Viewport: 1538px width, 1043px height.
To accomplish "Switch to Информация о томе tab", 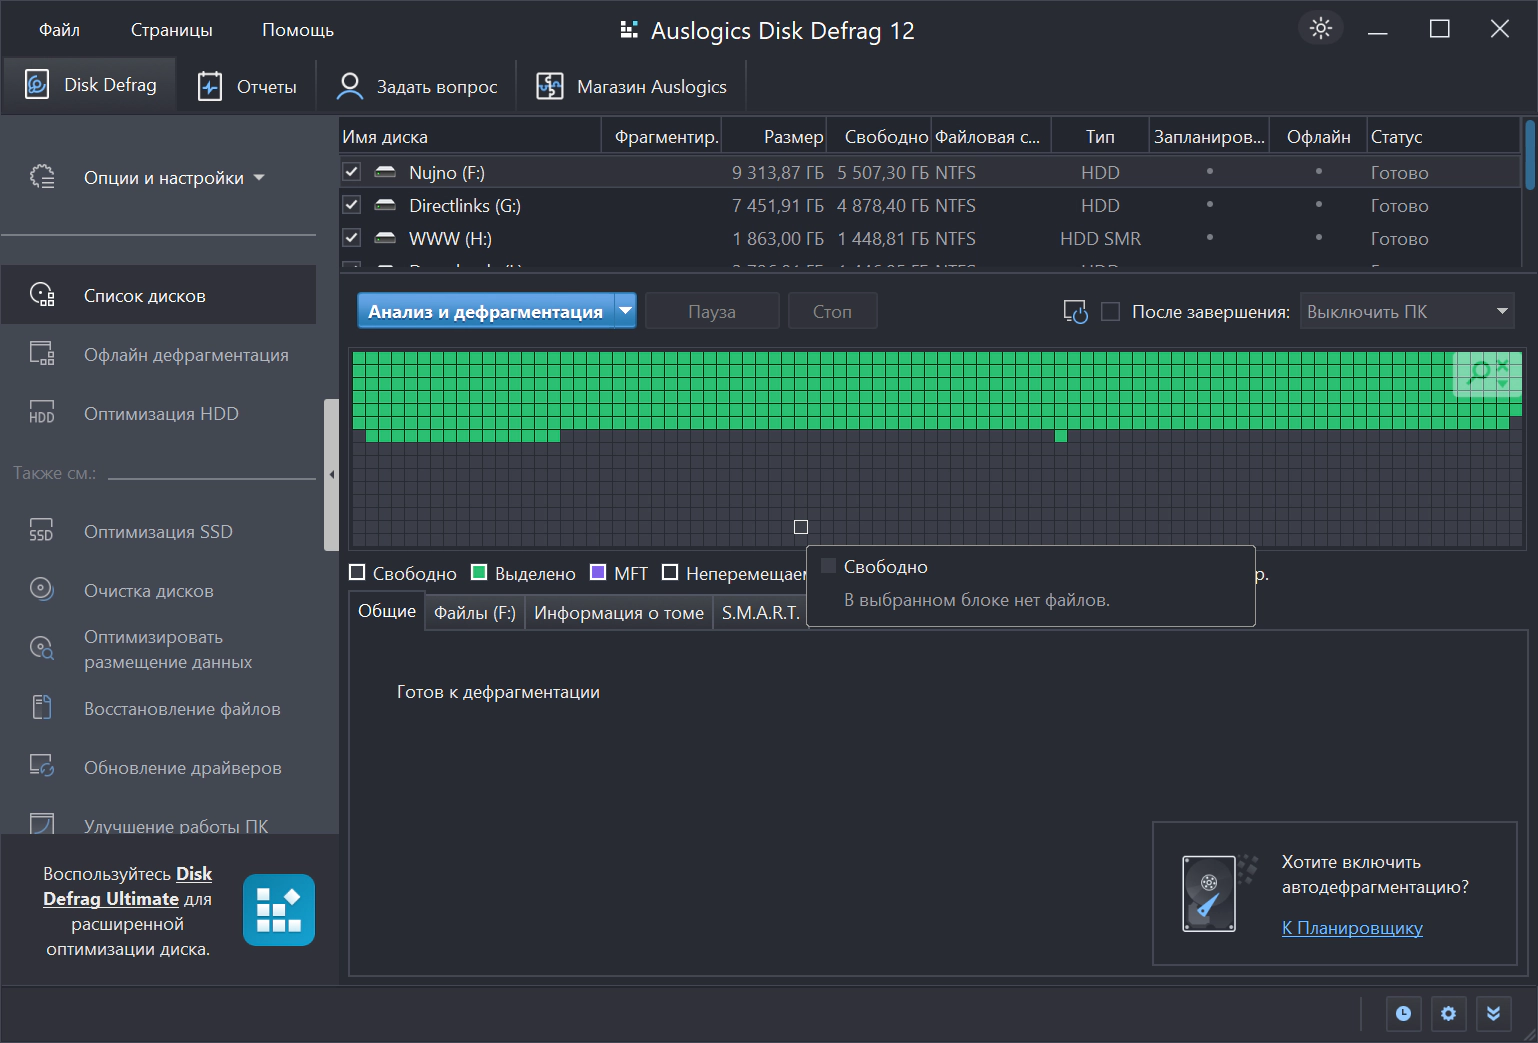I will tap(619, 613).
